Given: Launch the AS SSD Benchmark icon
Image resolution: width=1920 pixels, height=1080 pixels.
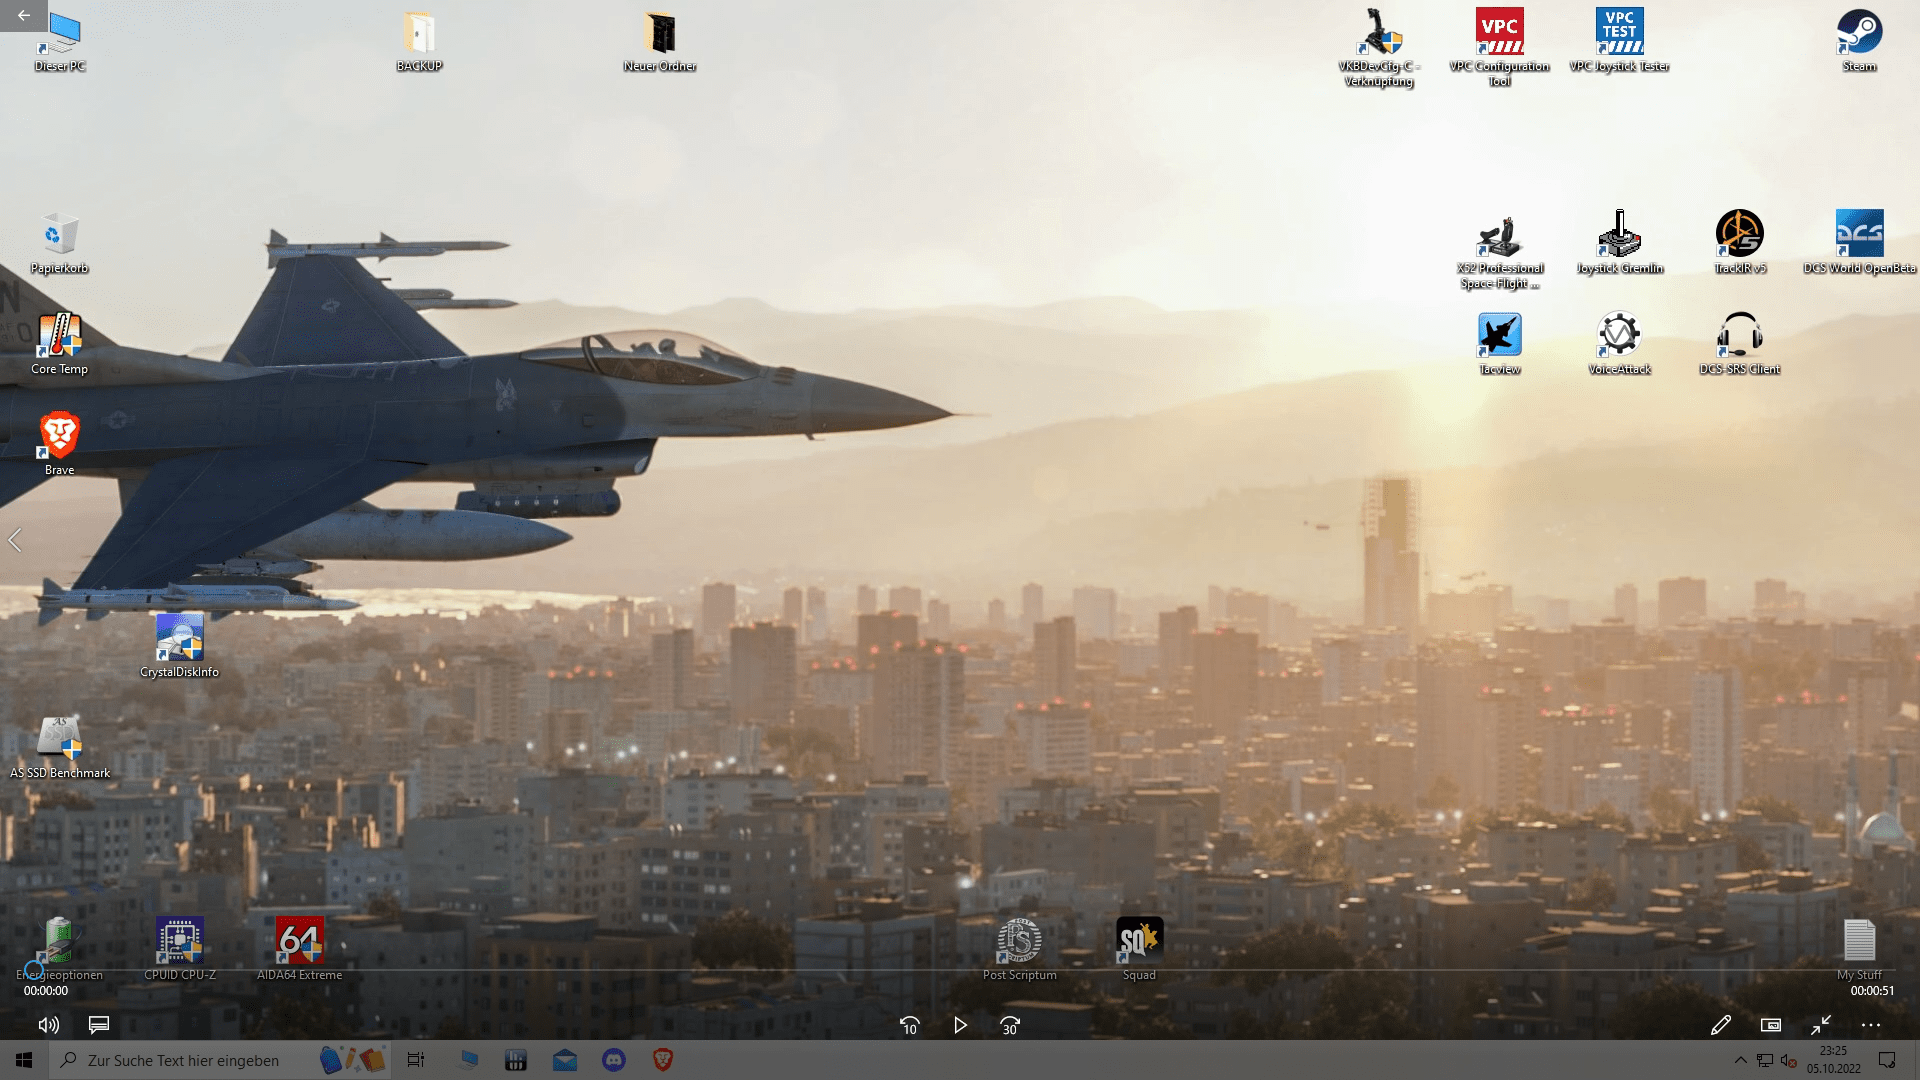Looking at the screenshot, I should (60, 748).
